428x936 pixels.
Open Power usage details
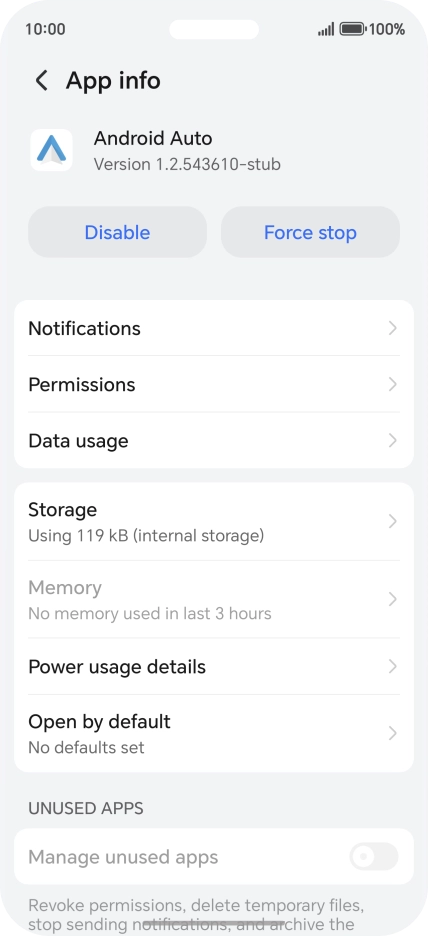(214, 666)
